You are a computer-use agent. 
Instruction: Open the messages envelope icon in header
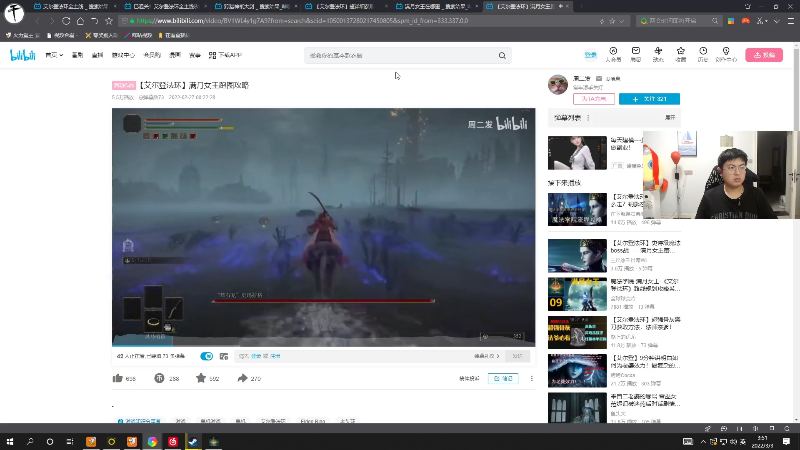click(x=636, y=51)
